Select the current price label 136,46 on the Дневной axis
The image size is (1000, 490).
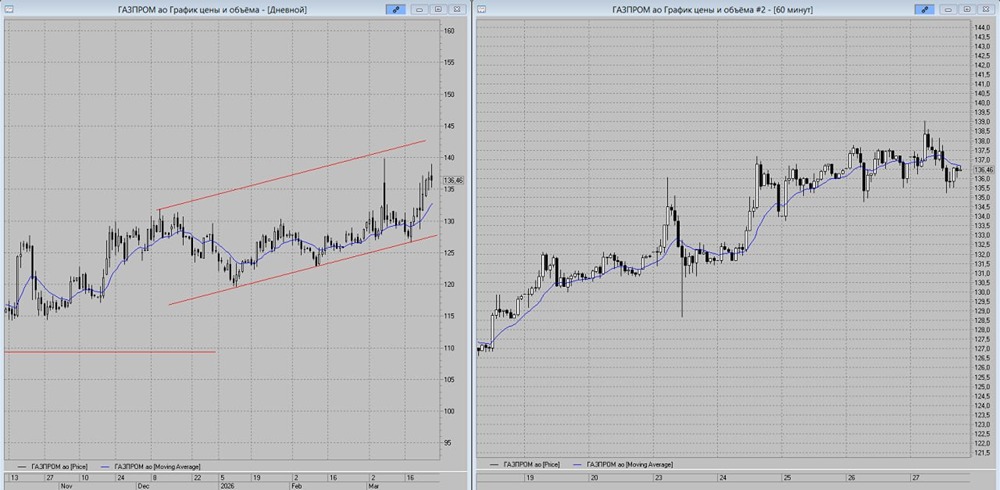(x=455, y=181)
